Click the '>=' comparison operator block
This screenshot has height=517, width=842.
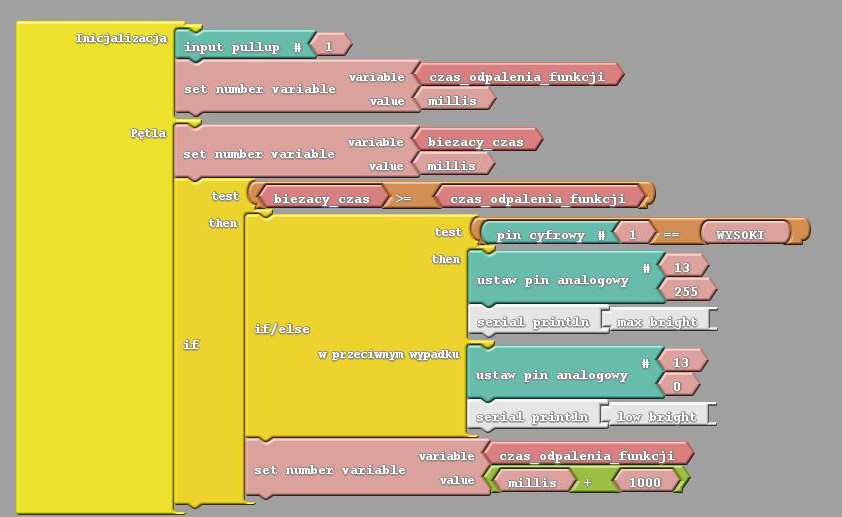point(403,198)
